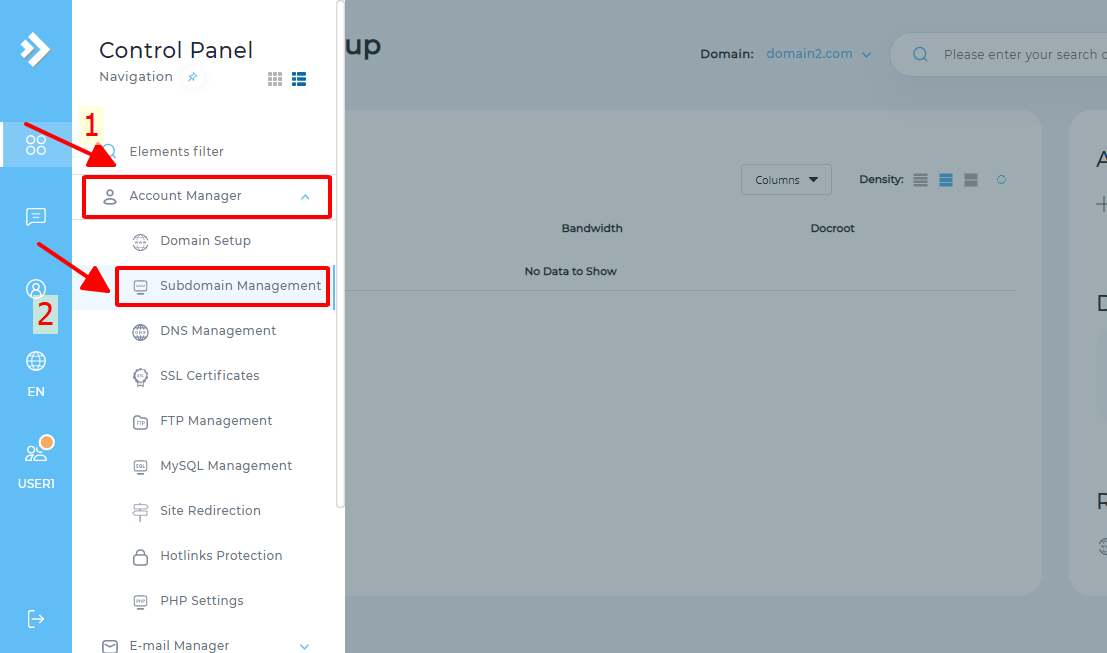This screenshot has height=653, width=1107.
Task: Expand the E-mail Manager section
Action: click(x=305, y=647)
